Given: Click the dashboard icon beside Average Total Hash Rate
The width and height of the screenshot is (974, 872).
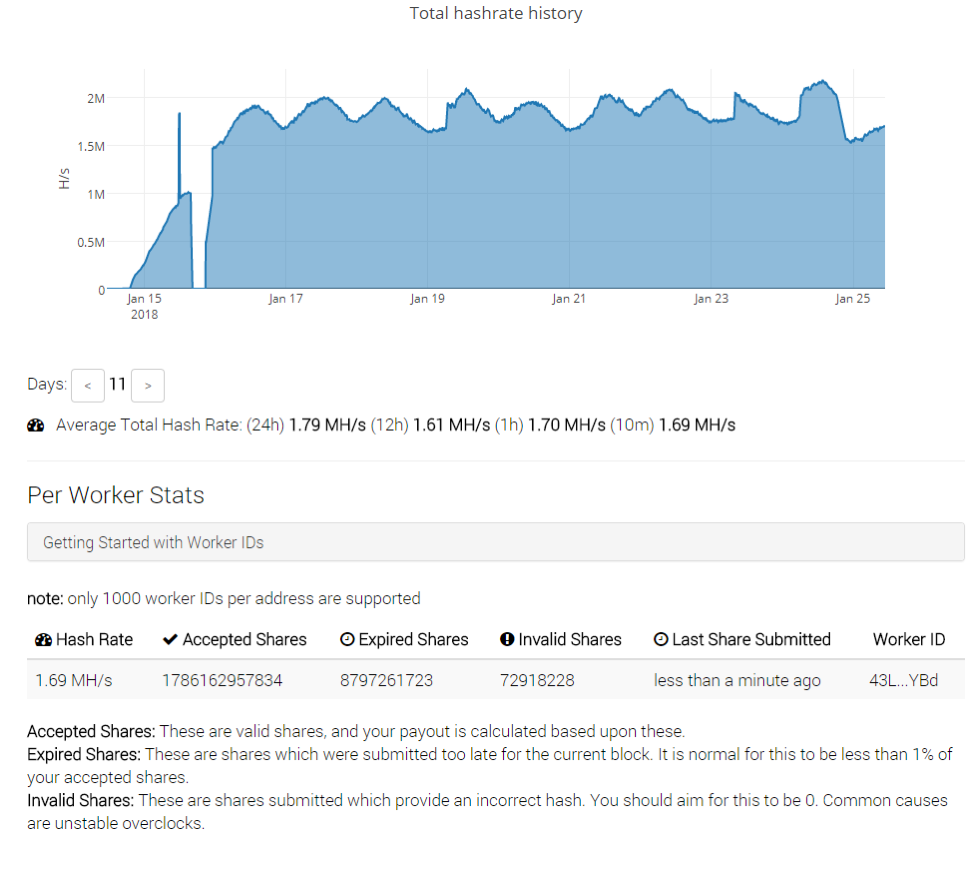Looking at the screenshot, I should 36,425.
